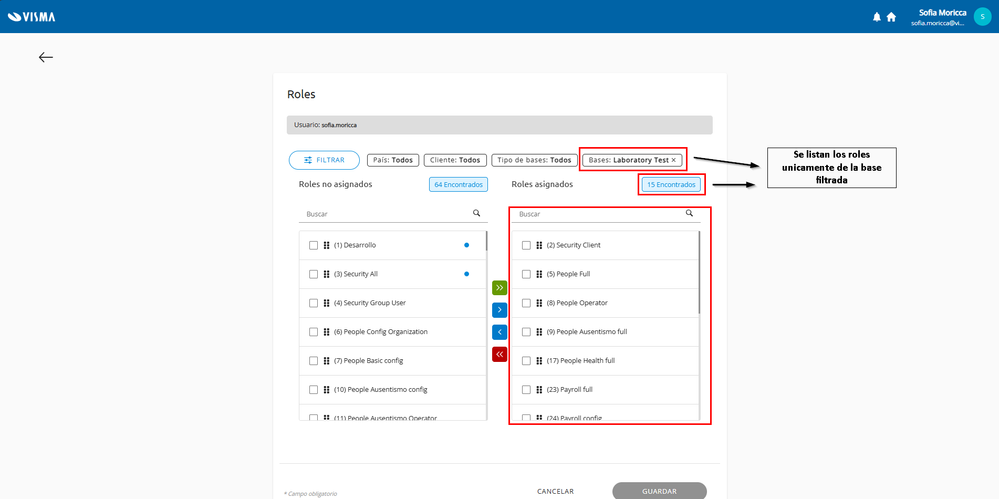Check the (4) Security Group User role
Image resolution: width=999 pixels, height=499 pixels.
pos(313,303)
